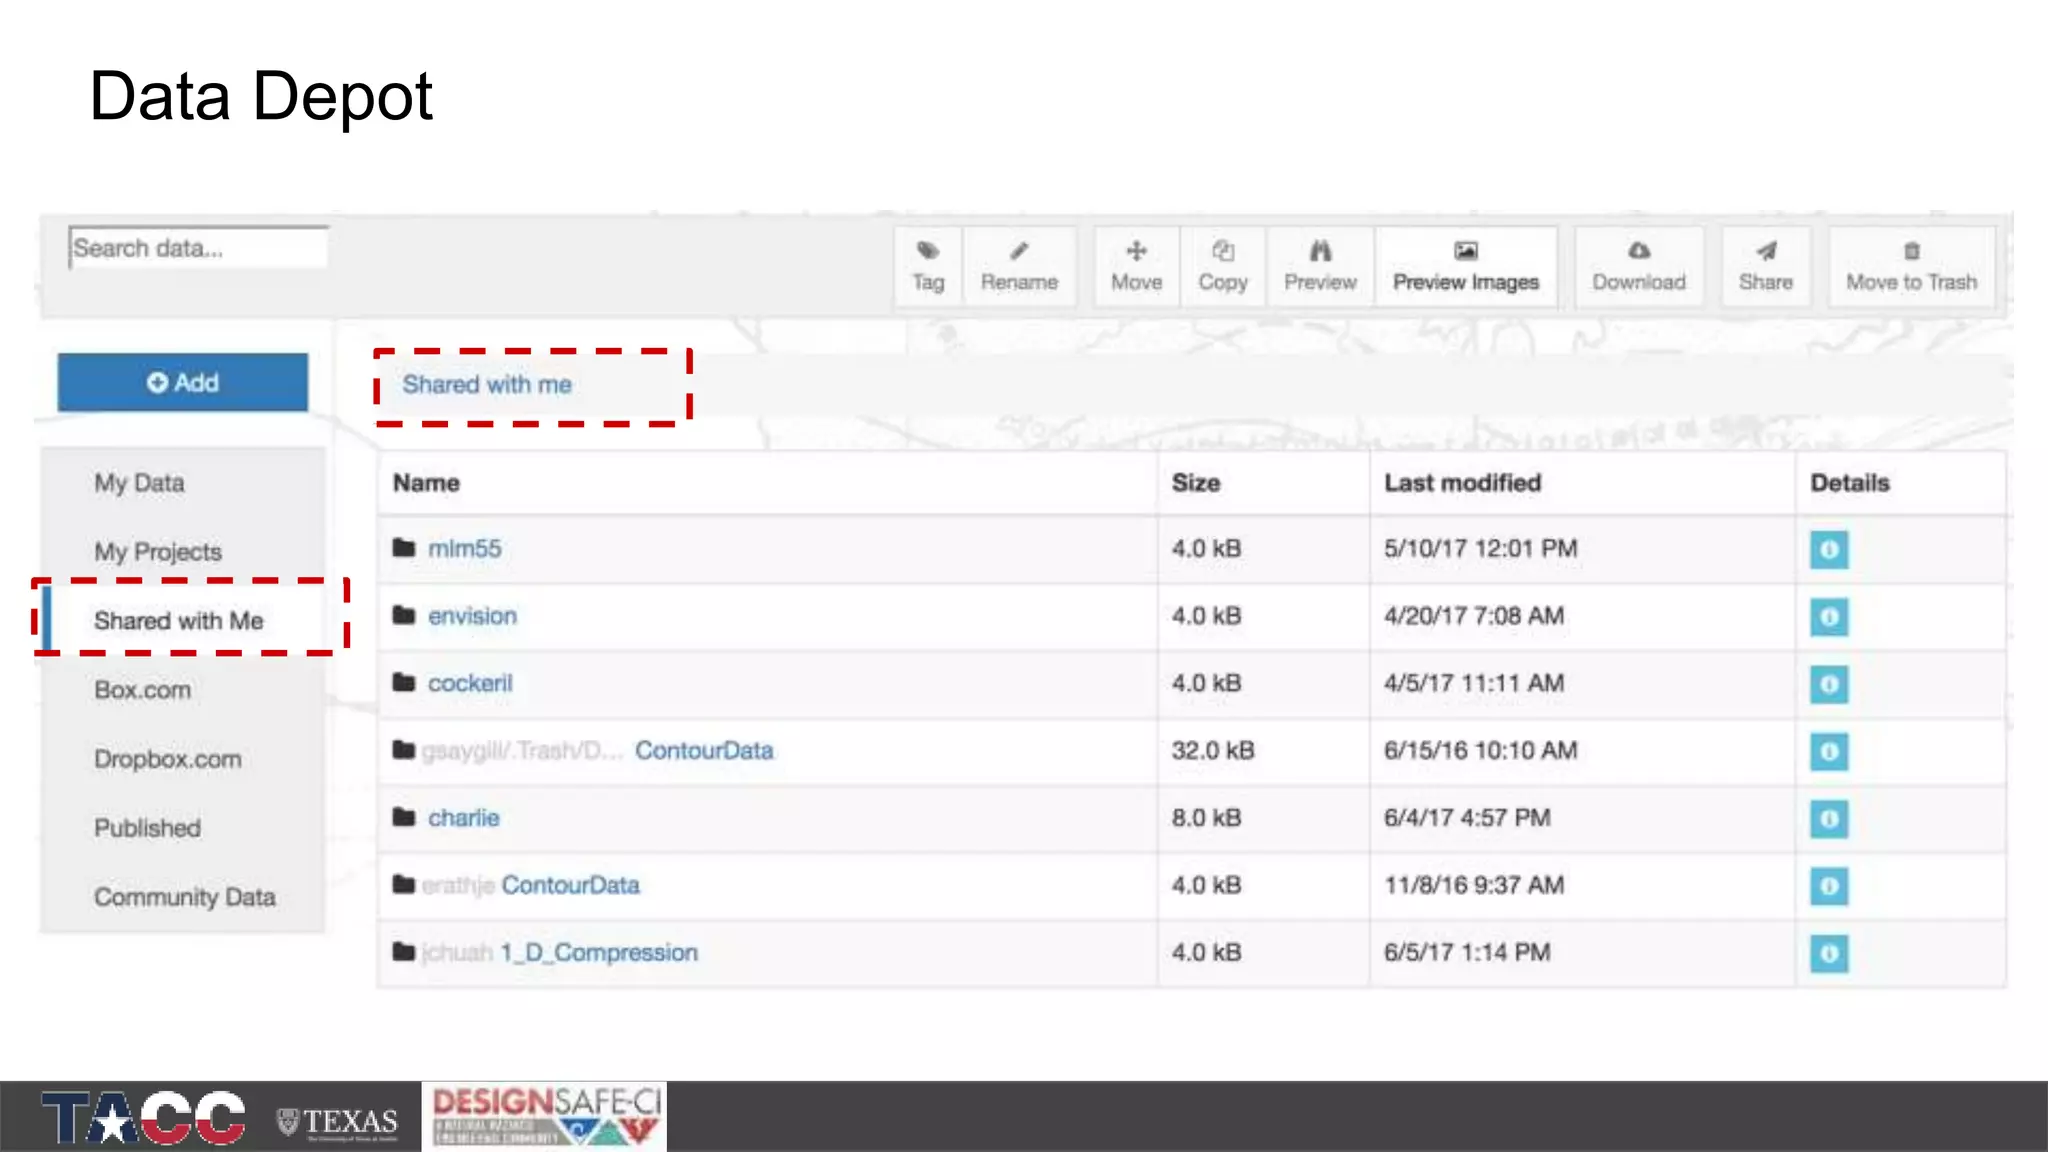The height and width of the screenshot is (1152, 2048).
Task: Open details info for mlm55 folder
Action: click(1828, 550)
